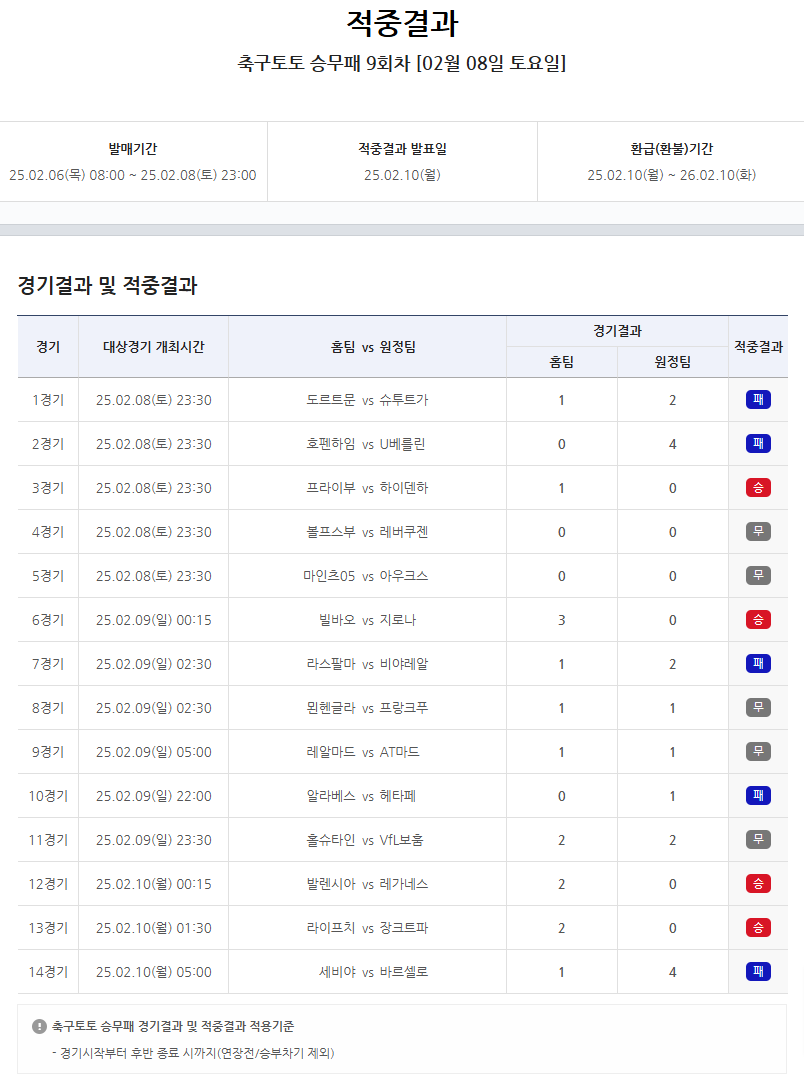Click the 발매기간 section heading

(133, 143)
